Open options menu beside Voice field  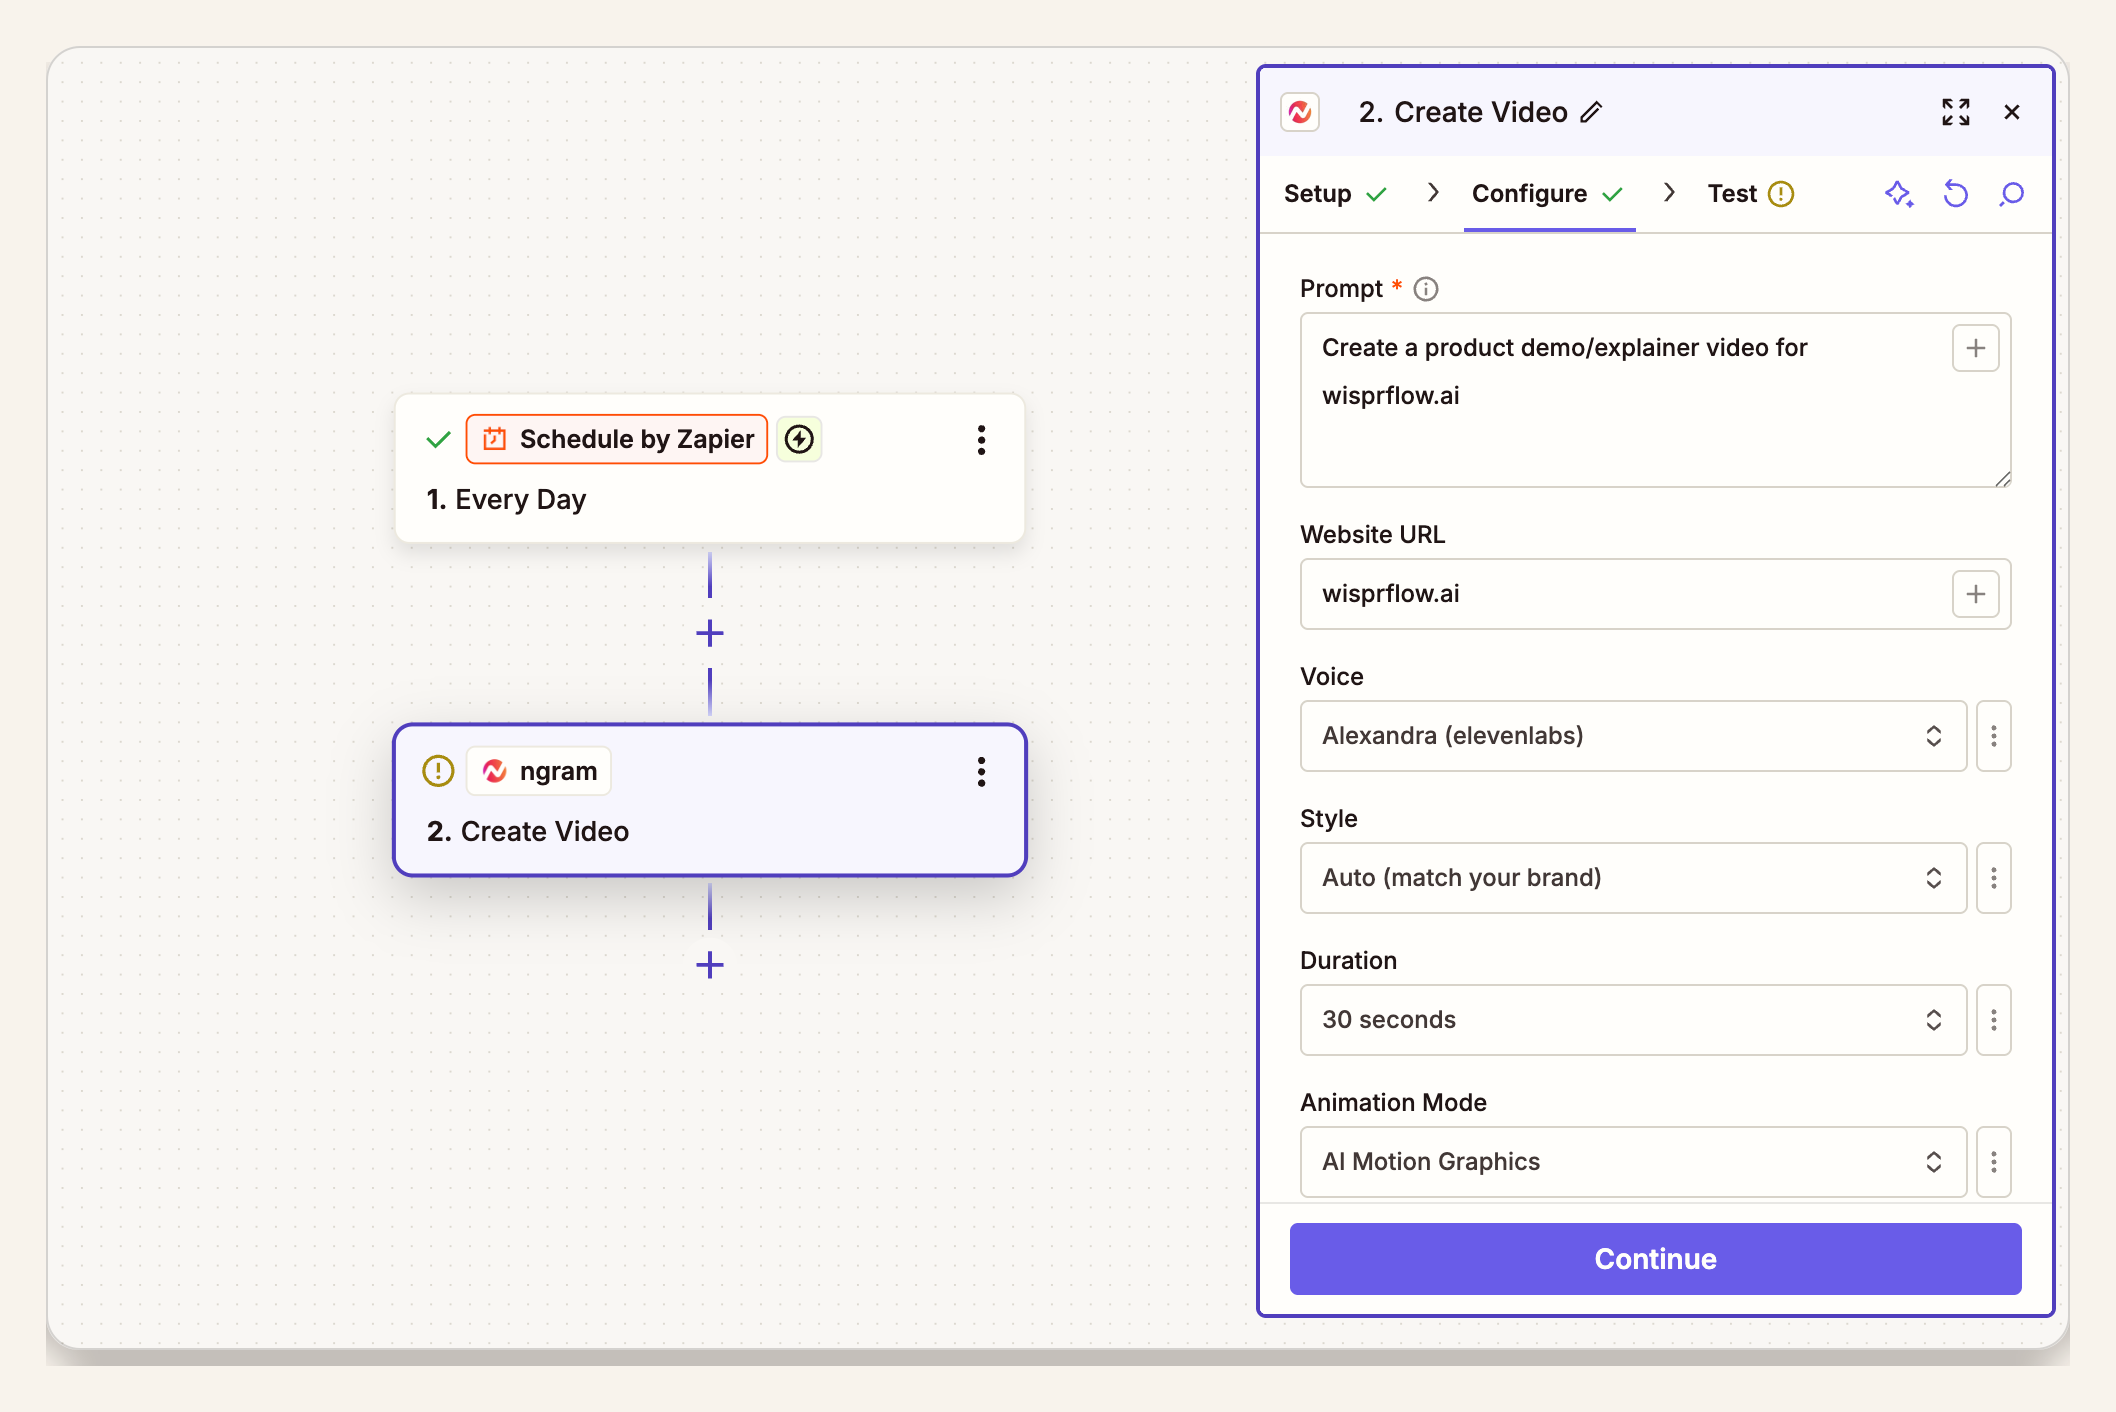(1994, 736)
